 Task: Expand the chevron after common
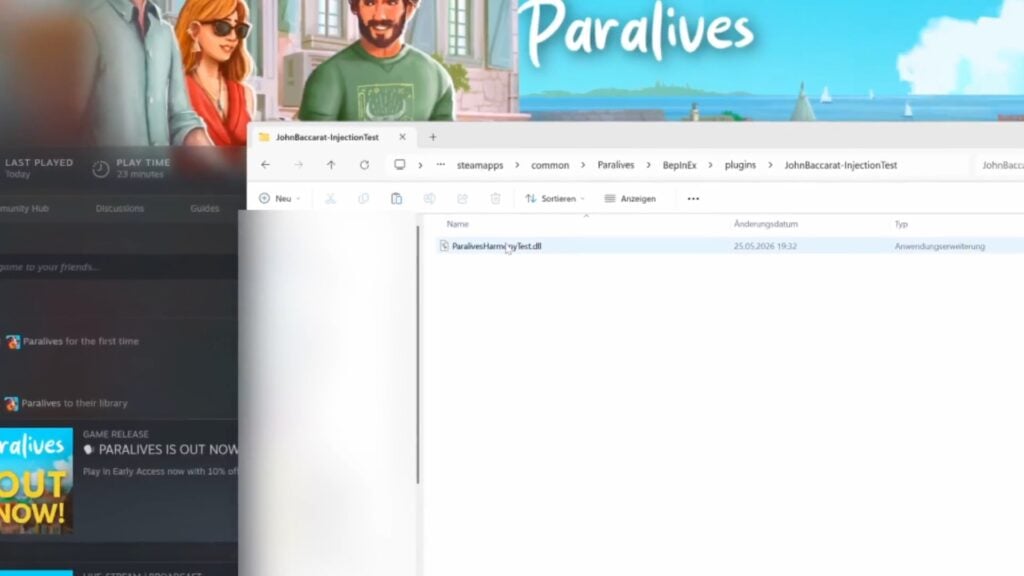583,165
